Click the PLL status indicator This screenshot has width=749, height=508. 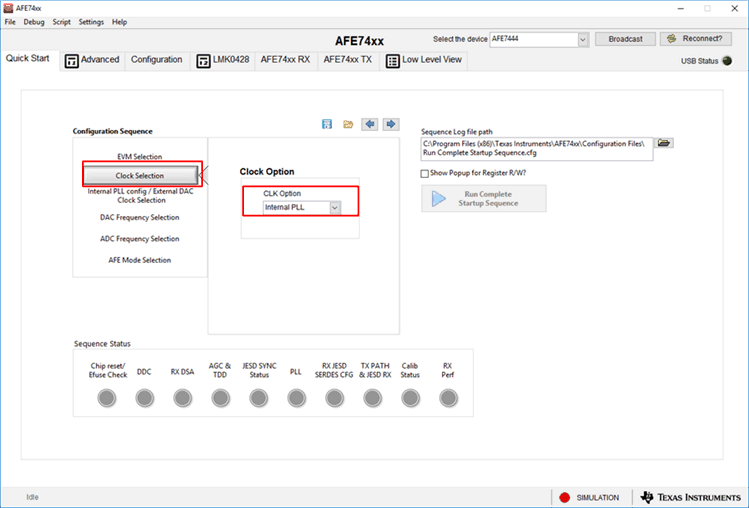(296, 398)
